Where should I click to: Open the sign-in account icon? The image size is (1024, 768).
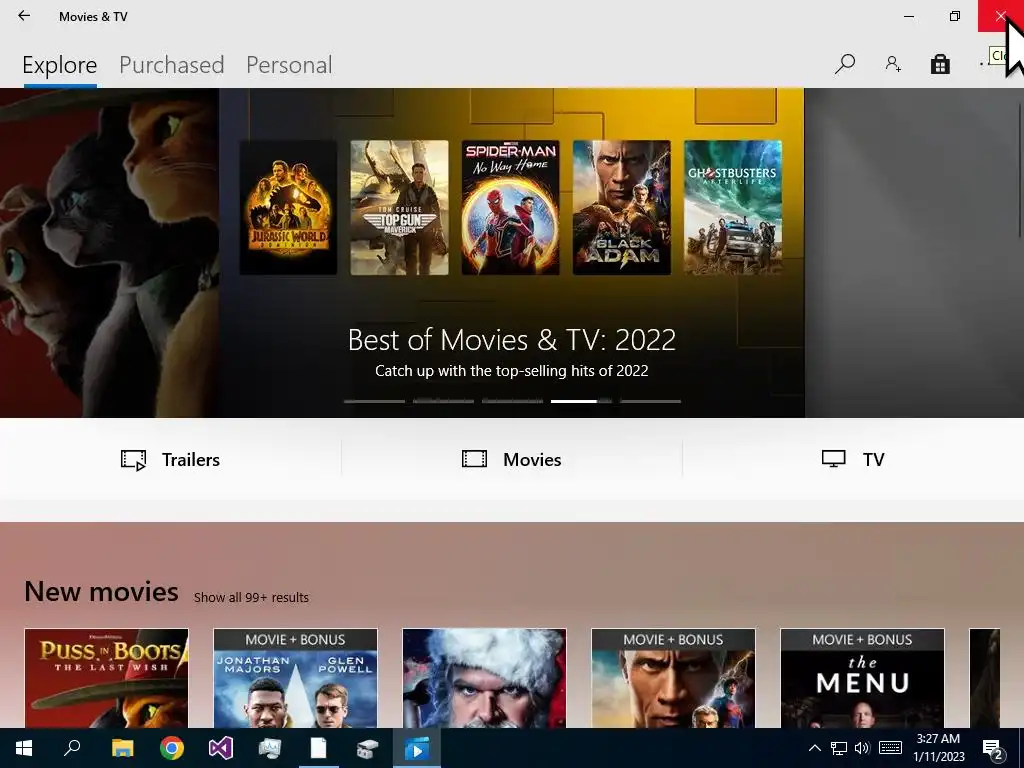pos(893,64)
